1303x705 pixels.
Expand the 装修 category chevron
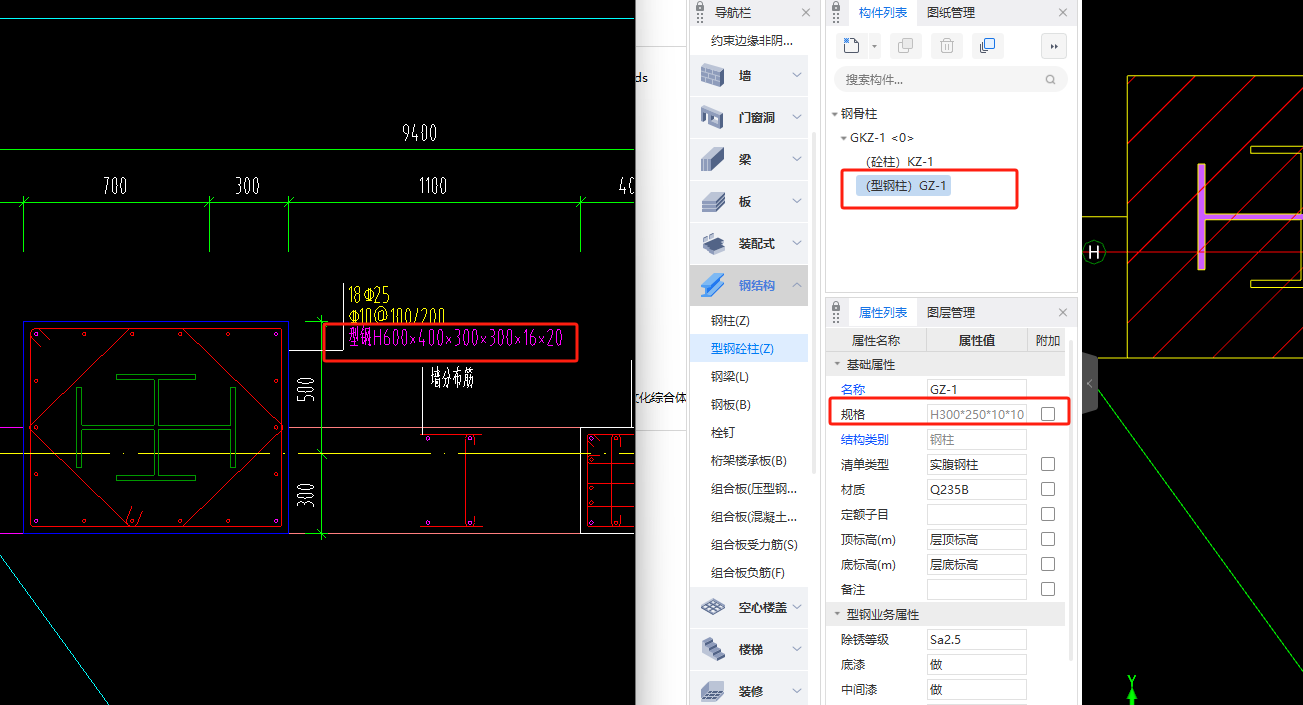797,691
